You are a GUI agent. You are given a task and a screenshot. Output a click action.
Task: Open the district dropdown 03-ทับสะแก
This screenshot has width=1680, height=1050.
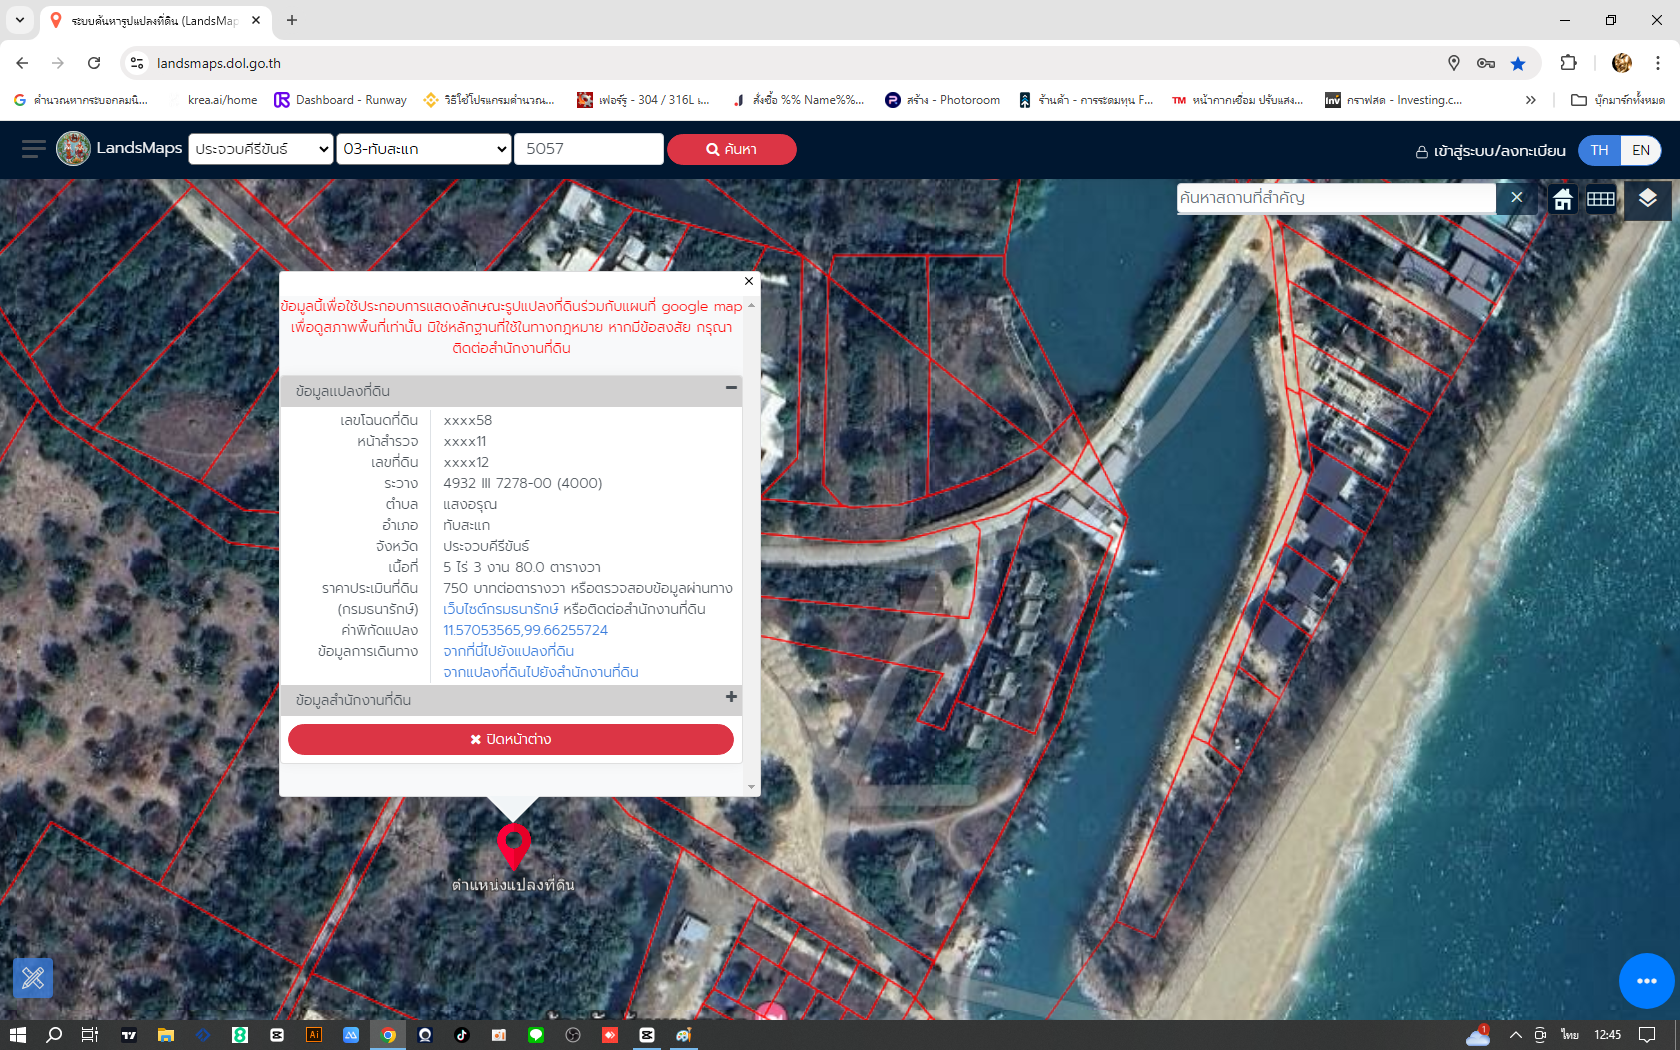[424, 149]
